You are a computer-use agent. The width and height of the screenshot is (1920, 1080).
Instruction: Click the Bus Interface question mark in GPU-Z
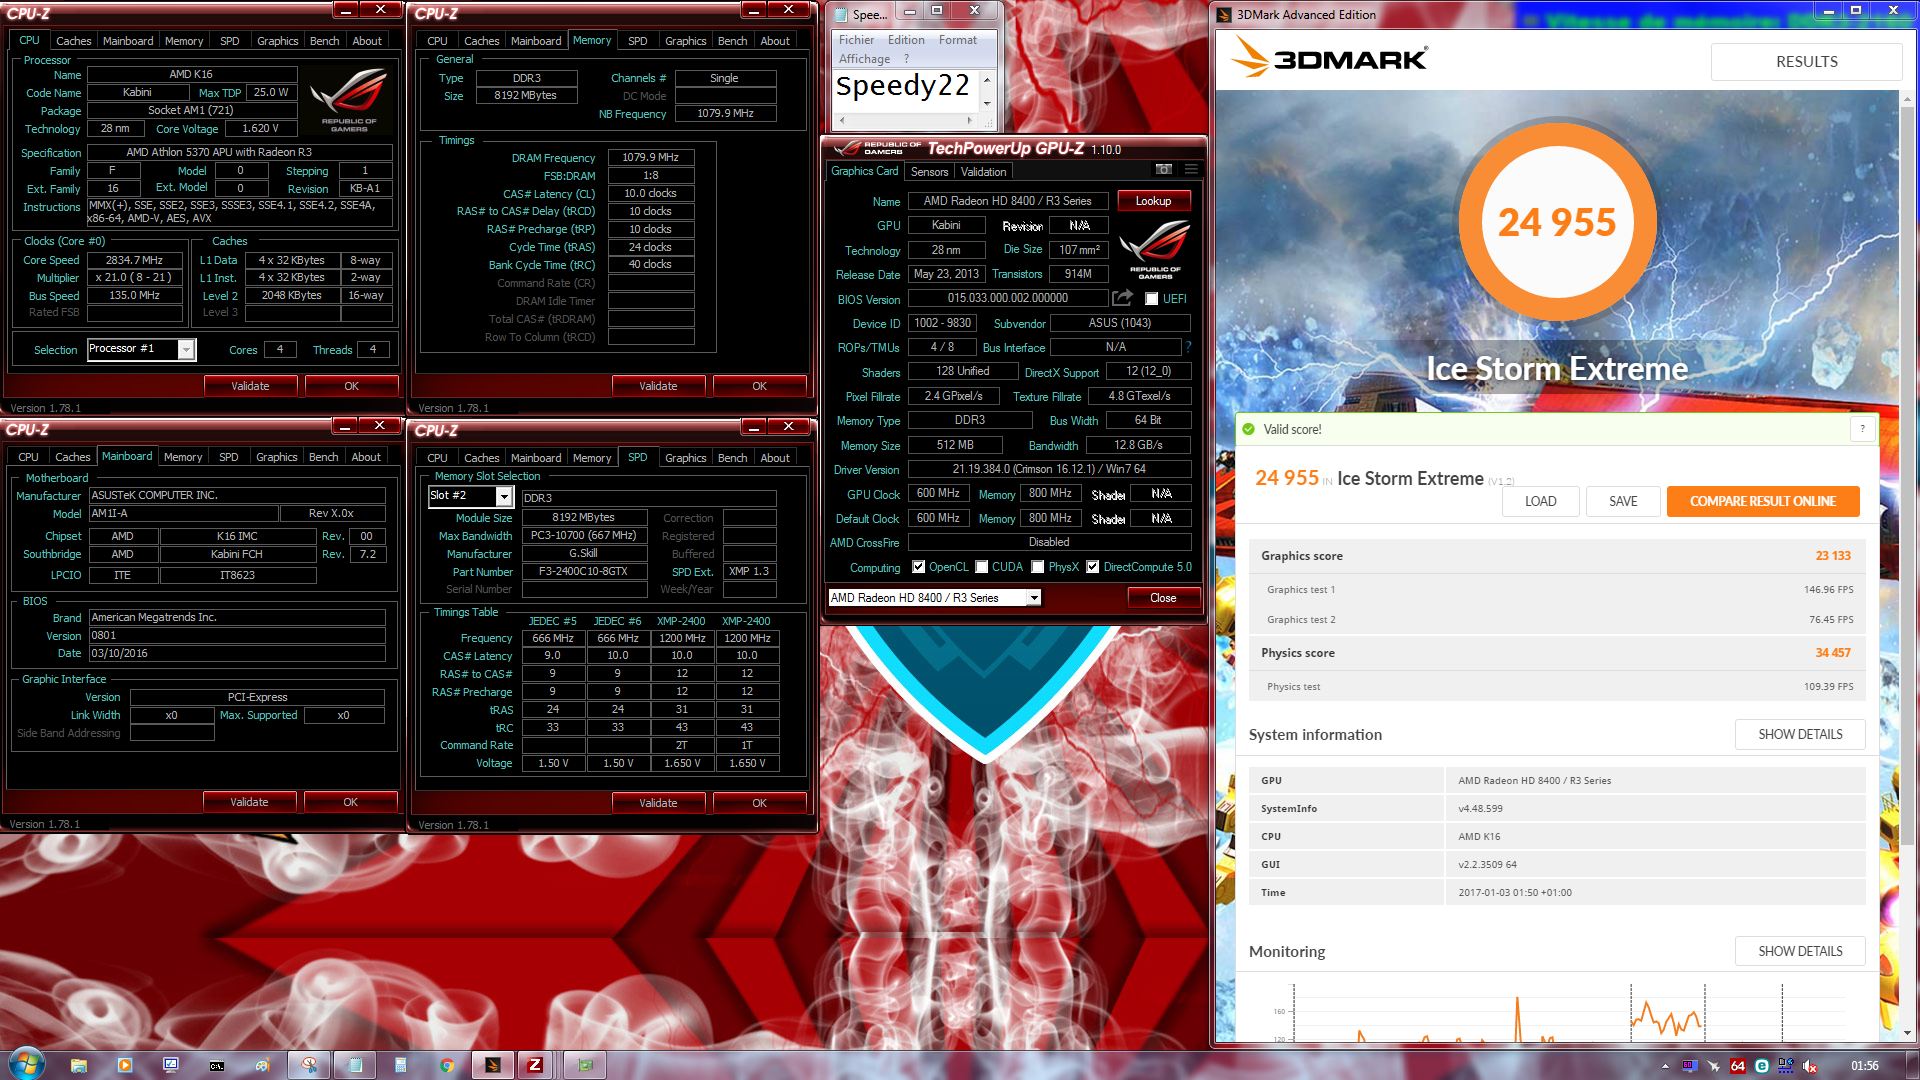(1188, 347)
